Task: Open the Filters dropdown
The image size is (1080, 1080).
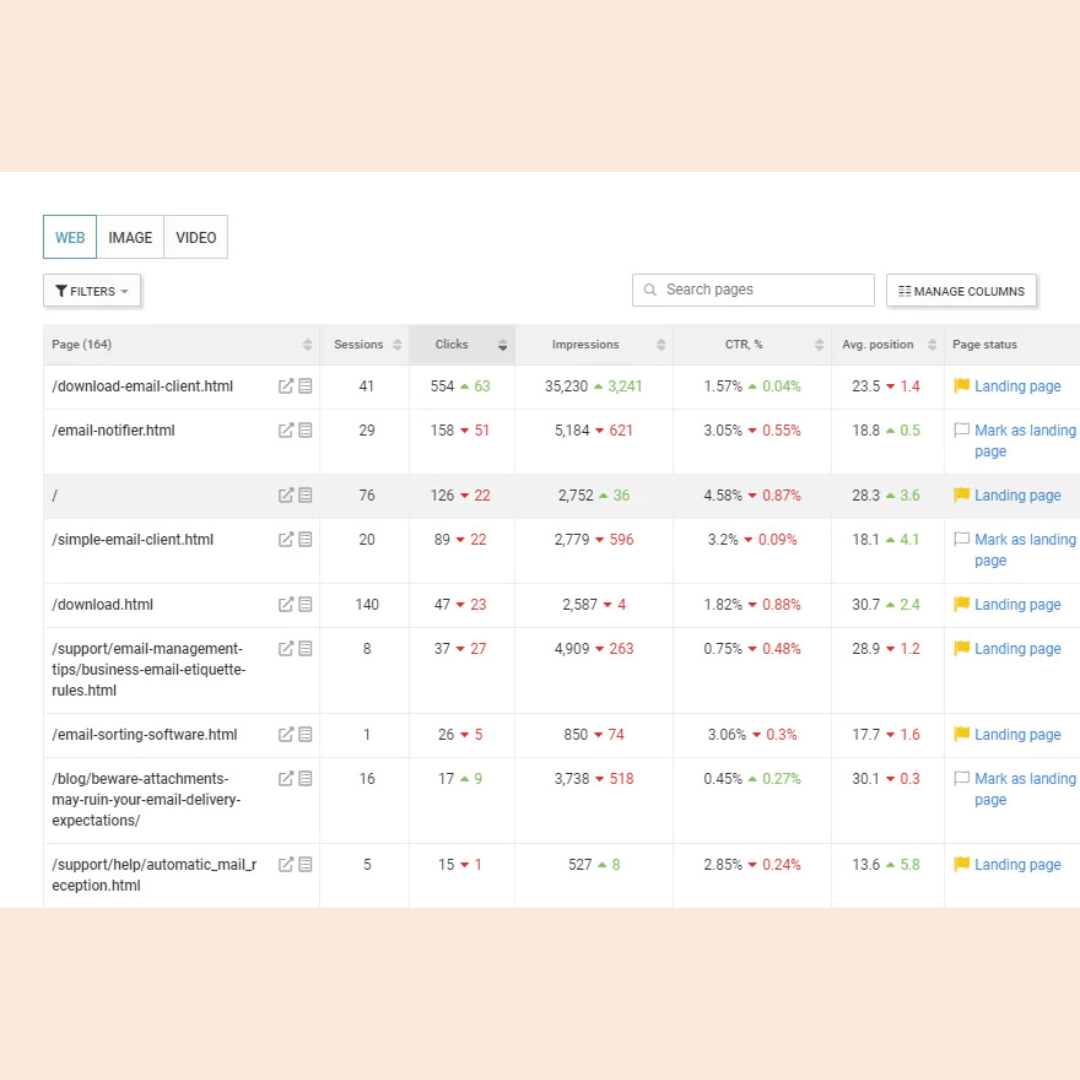Action: (x=92, y=291)
